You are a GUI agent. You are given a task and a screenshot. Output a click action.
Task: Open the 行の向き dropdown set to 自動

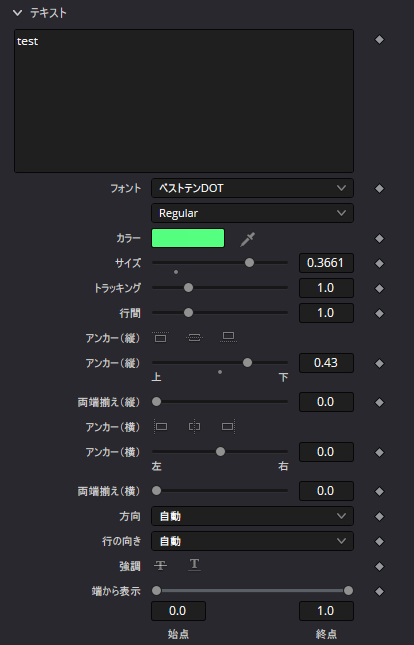pos(252,541)
